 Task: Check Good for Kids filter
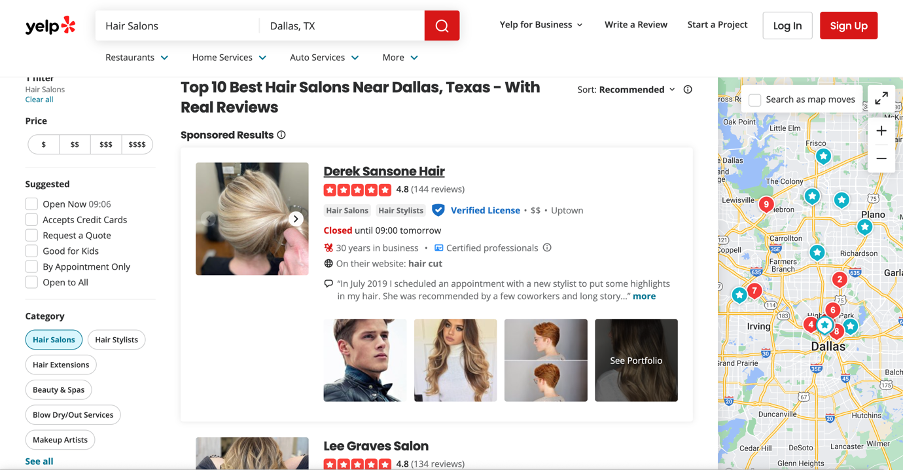(x=31, y=251)
